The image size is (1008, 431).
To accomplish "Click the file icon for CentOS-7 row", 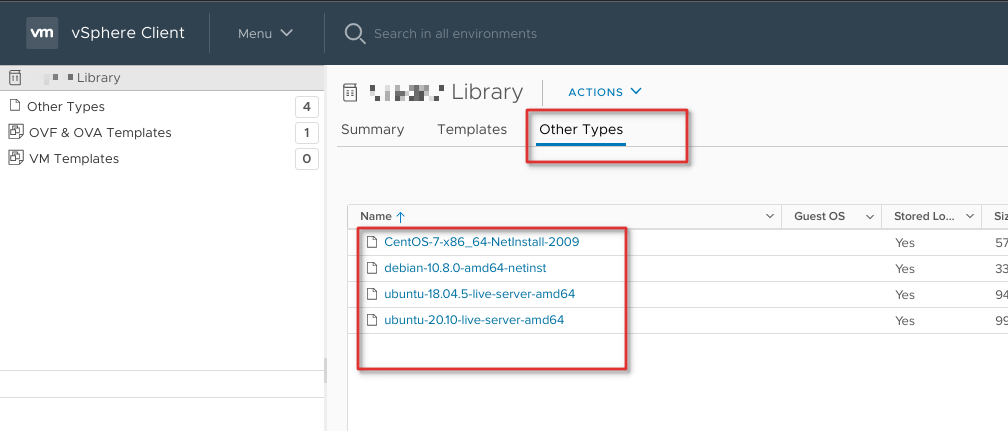I will [x=371, y=242].
